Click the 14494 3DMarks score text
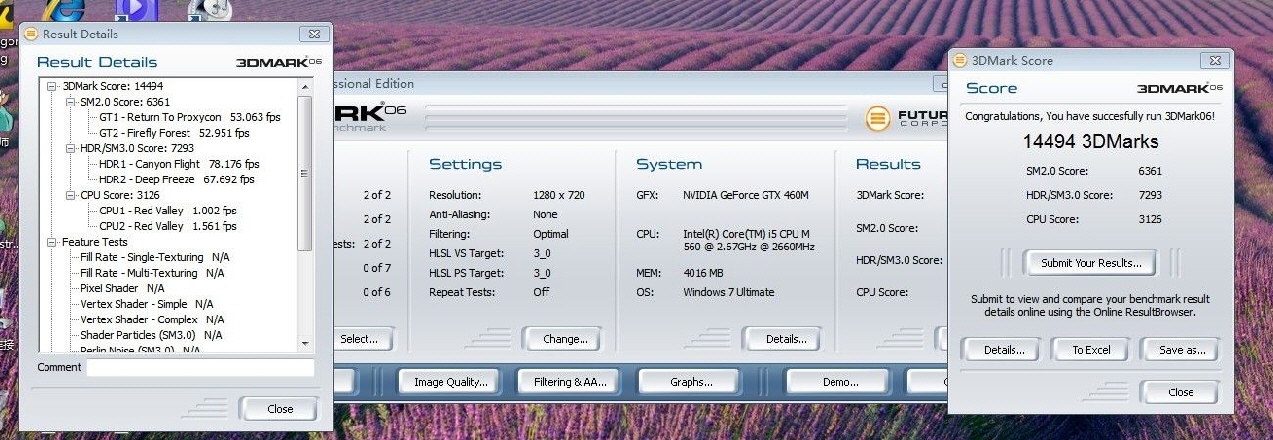1273x440 pixels. click(x=1090, y=142)
